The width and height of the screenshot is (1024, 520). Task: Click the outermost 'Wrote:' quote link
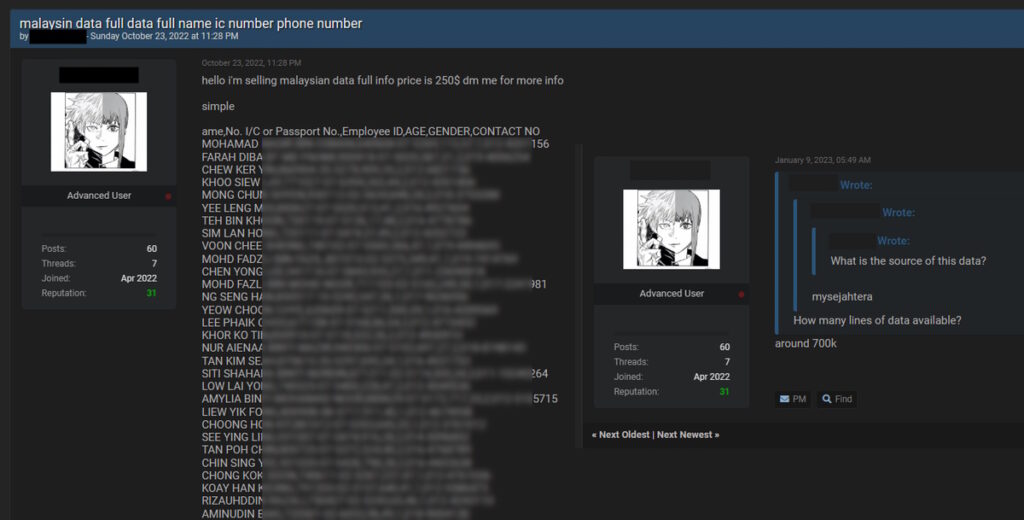(x=856, y=186)
